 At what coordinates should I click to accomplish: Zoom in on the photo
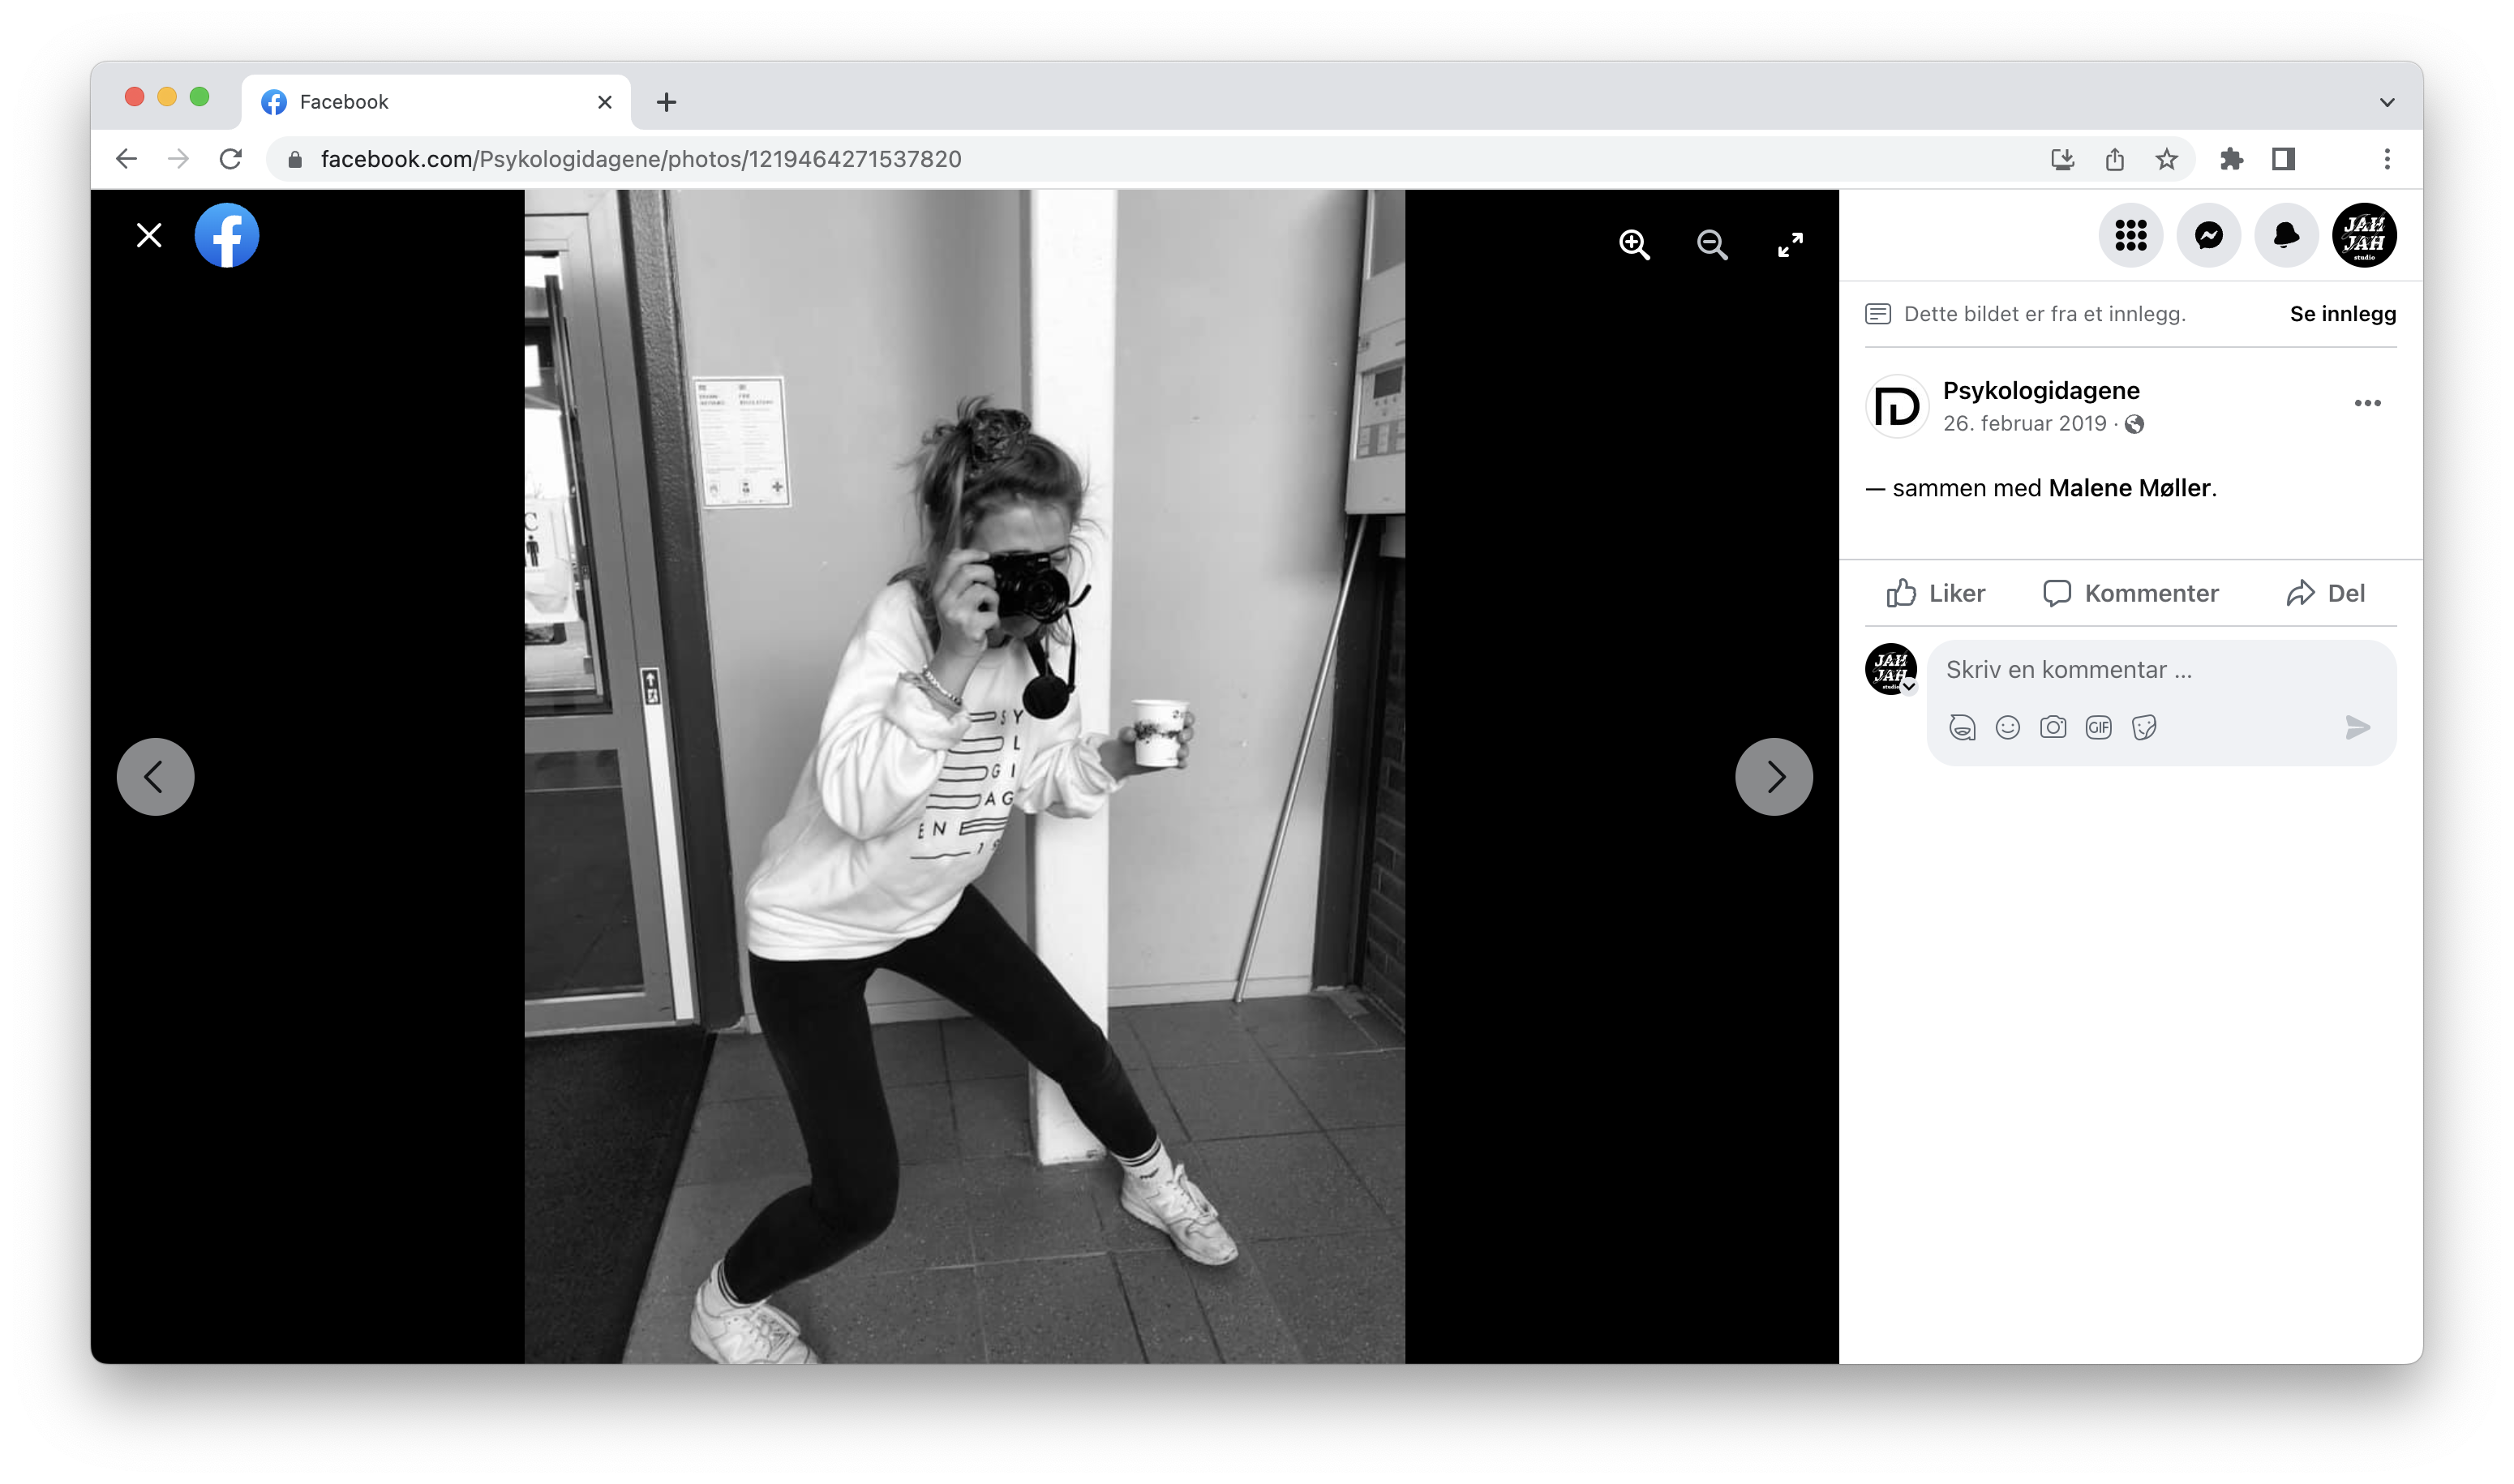(x=1634, y=244)
